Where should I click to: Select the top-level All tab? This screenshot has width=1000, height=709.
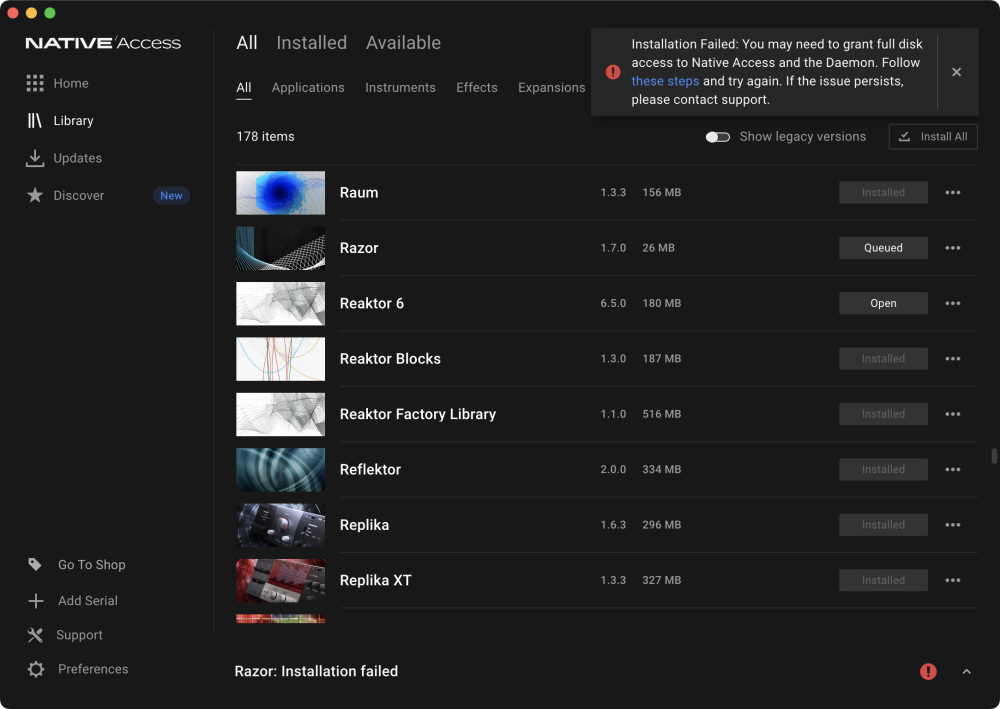pyautogui.click(x=247, y=43)
